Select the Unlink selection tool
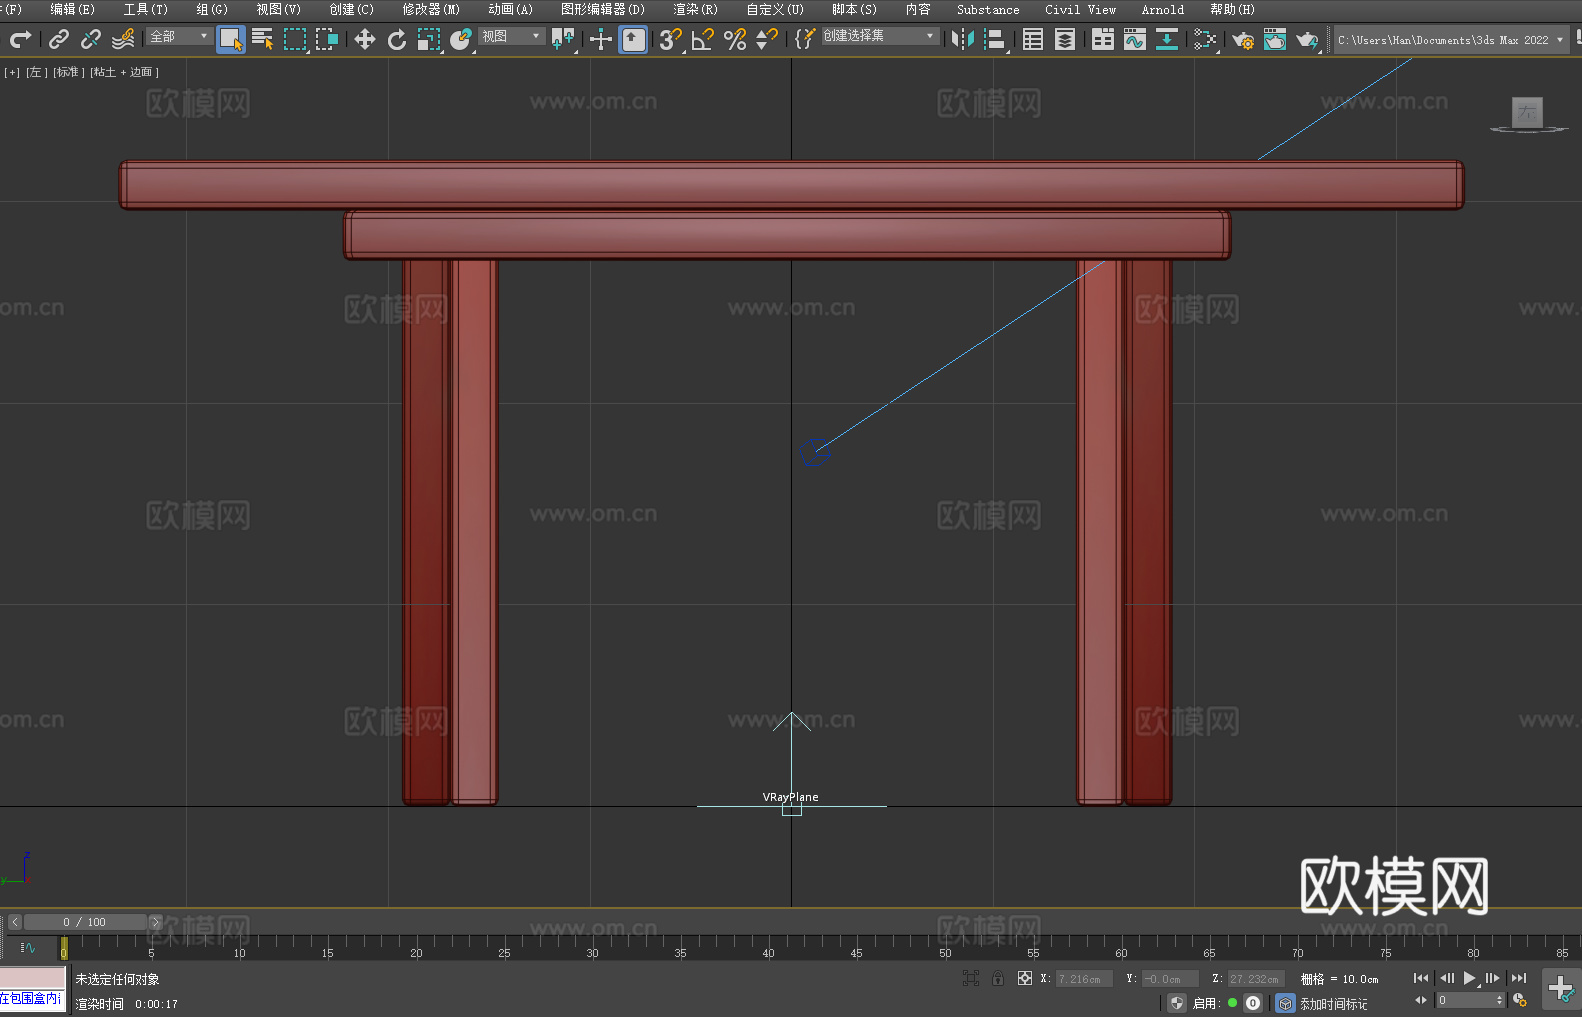The height and width of the screenshot is (1017, 1582). click(91, 39)
